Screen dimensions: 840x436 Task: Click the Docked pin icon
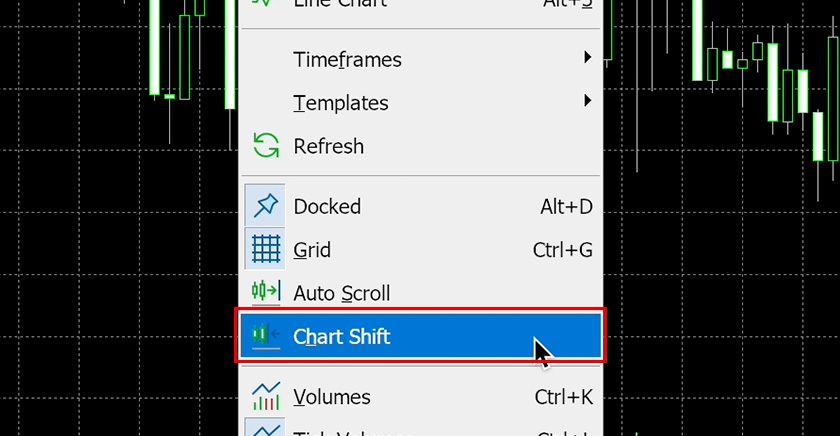click(266, 207)
